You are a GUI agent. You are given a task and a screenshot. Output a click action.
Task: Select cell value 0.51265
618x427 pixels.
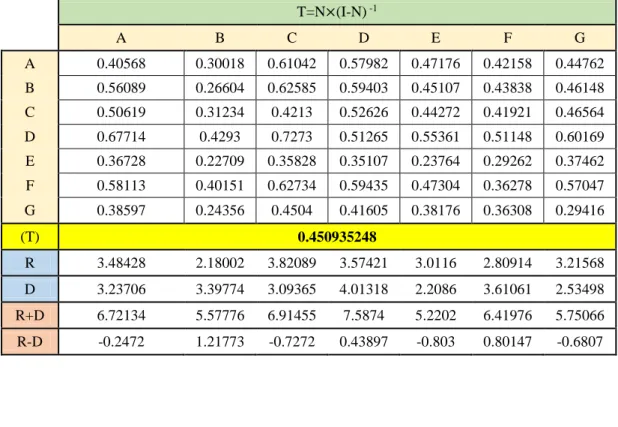tap(364, 137)
